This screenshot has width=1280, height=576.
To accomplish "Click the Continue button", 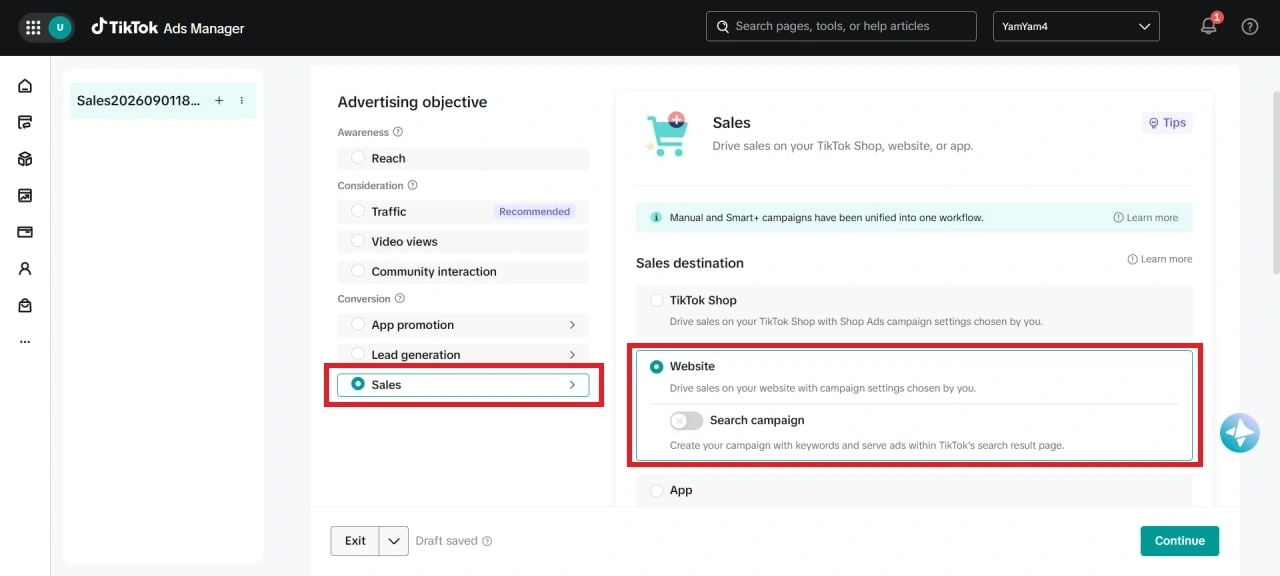I will tap(1179, 541).
